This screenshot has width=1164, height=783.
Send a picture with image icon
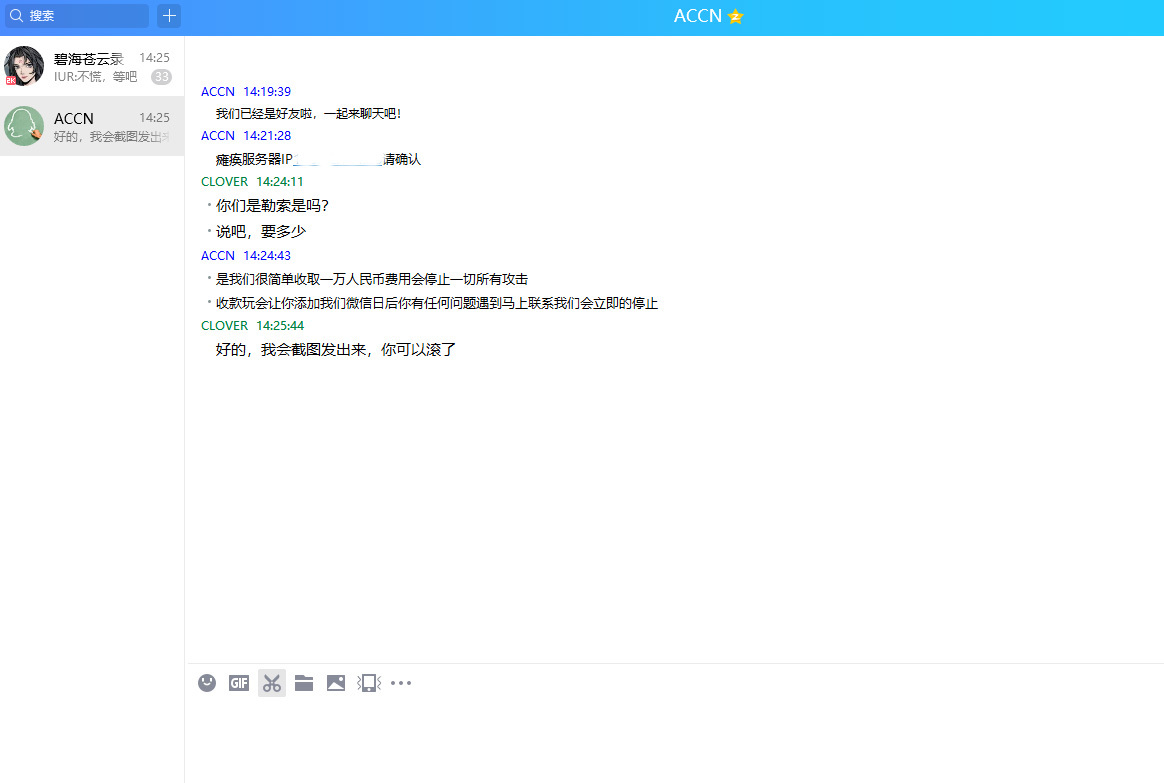(336, 683)
